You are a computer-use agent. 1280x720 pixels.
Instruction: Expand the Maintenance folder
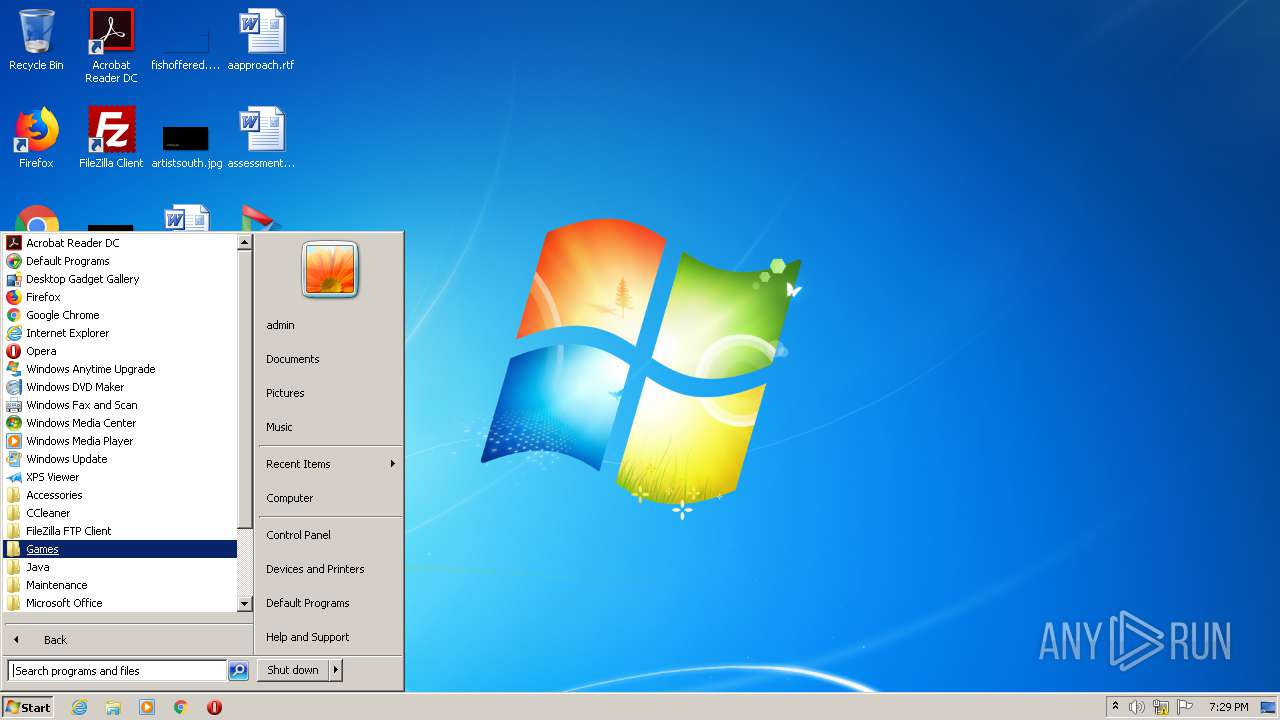click(x=120, y=585)
